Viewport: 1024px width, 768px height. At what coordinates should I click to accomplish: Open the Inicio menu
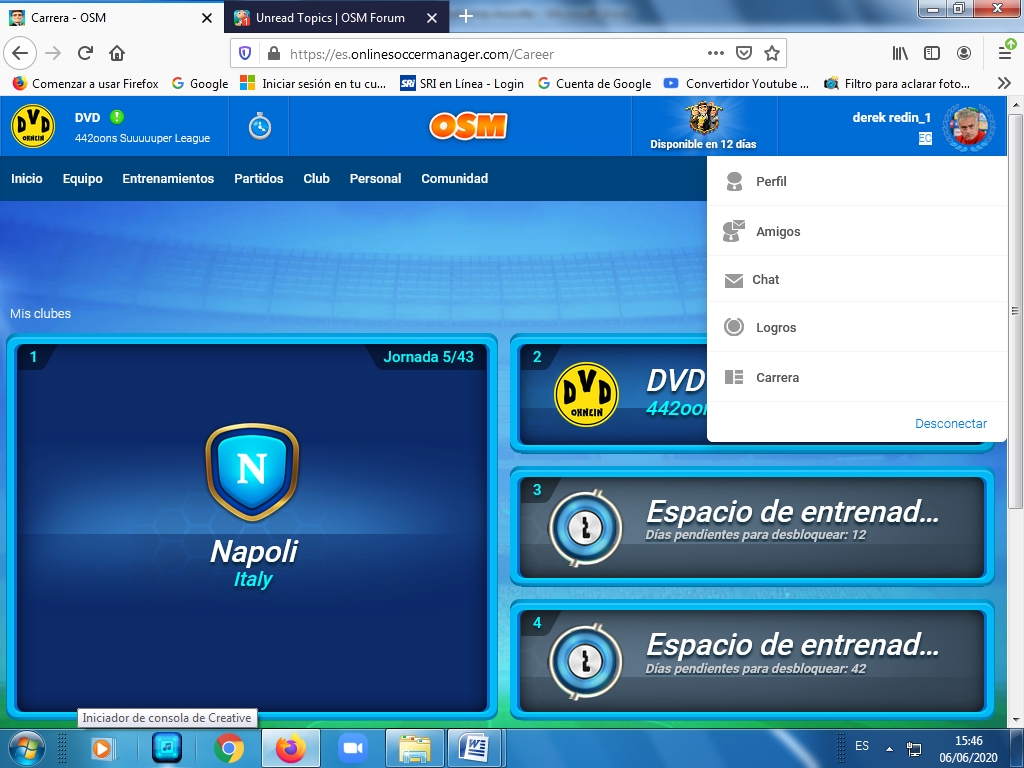pyautogui.click(x=27, y=178)
